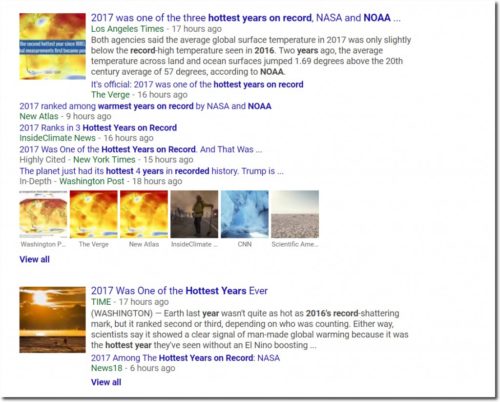Open New York Times 'And That Was' headline
Viewport: 500px width, 402px height.
click(x=141, y=149)
